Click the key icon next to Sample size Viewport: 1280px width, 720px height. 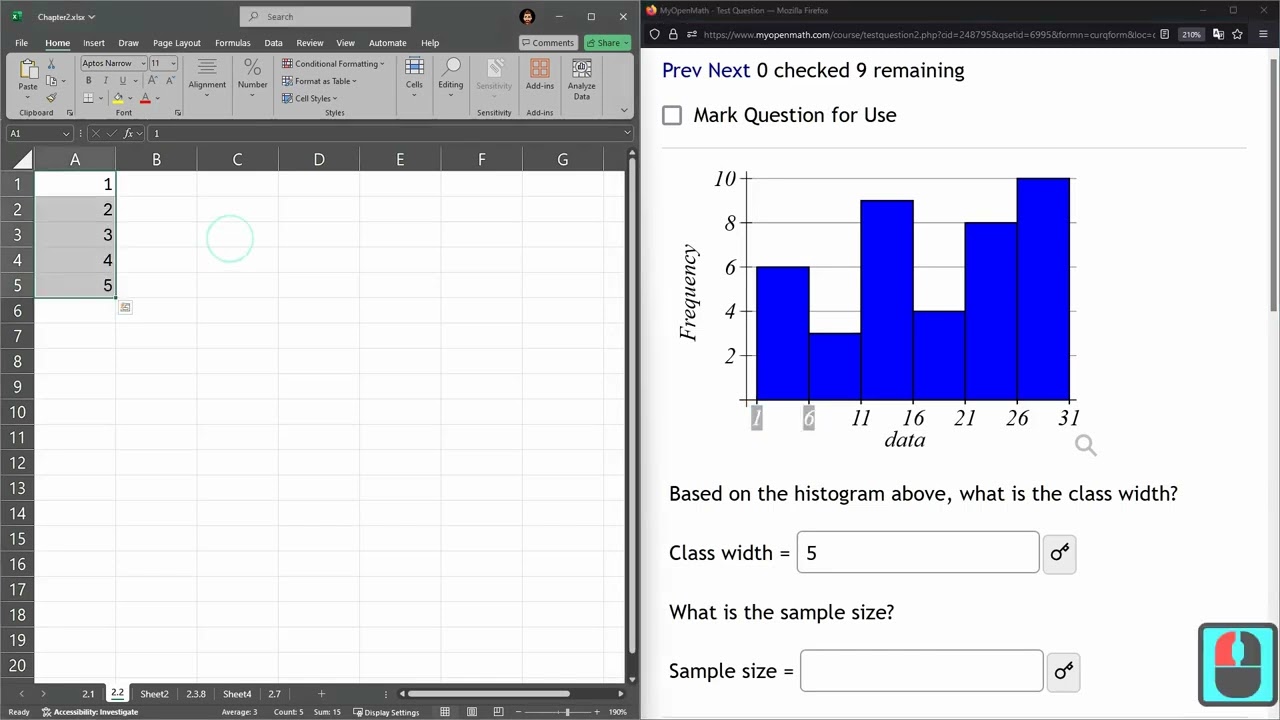(1063, 671)
